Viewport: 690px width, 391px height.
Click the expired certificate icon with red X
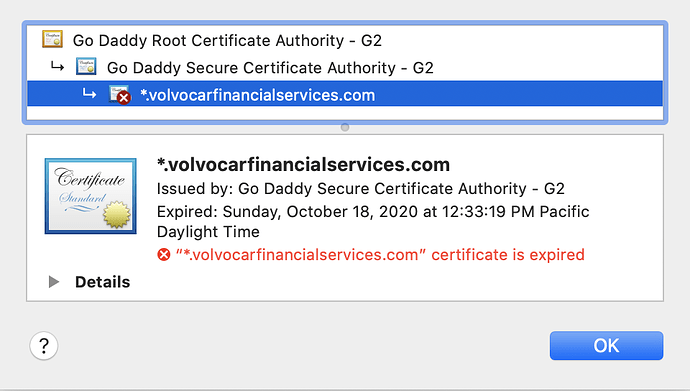coord(120,95)
